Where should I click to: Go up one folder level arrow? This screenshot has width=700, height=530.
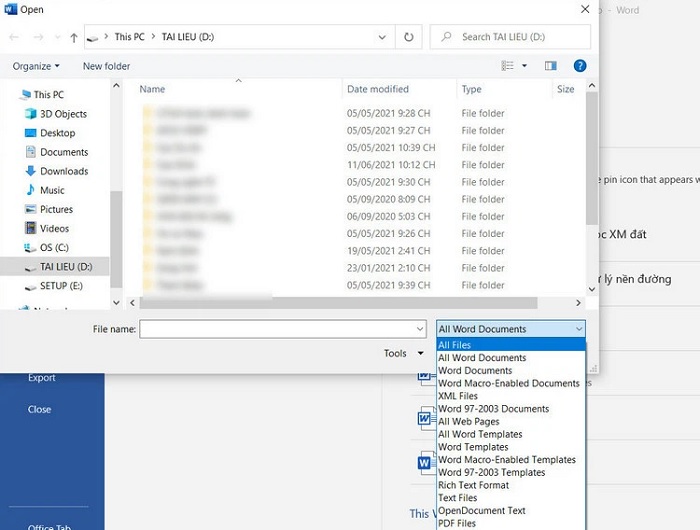[x=74, y=38]
